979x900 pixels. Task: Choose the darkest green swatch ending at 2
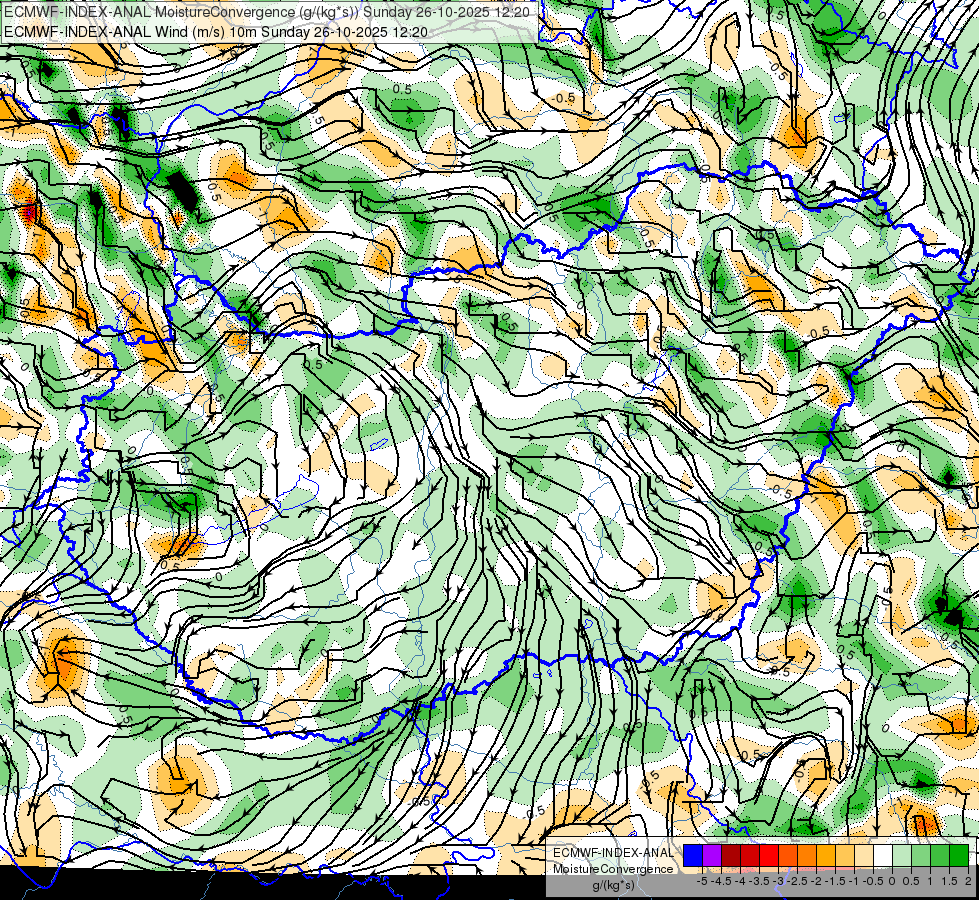[959, 856]
